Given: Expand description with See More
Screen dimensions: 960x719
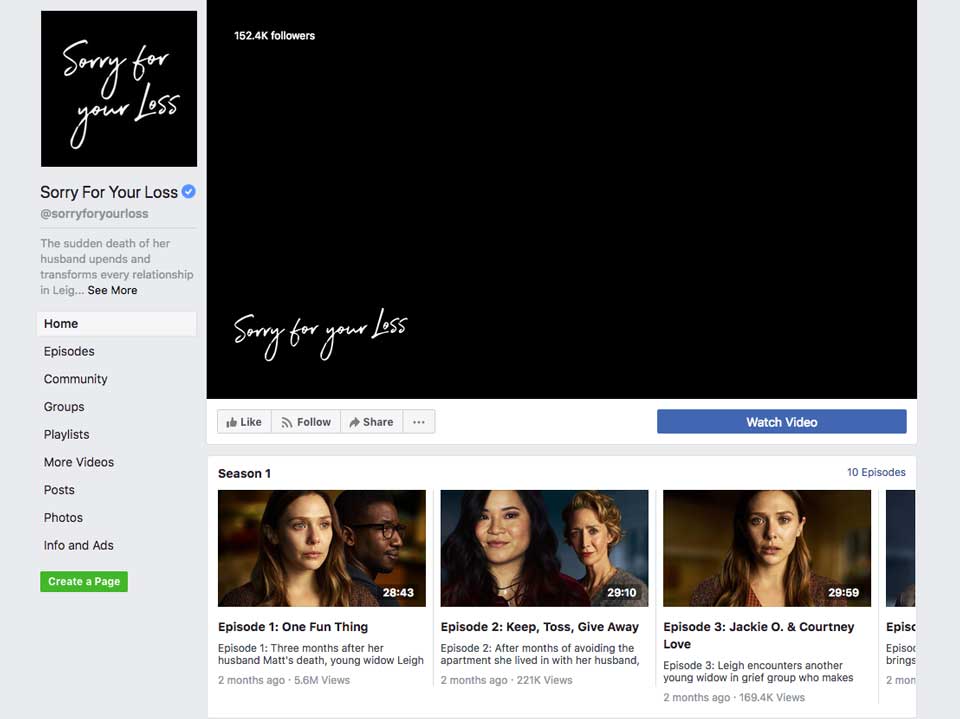Looking at the screenshot, I should click(112, 290).
